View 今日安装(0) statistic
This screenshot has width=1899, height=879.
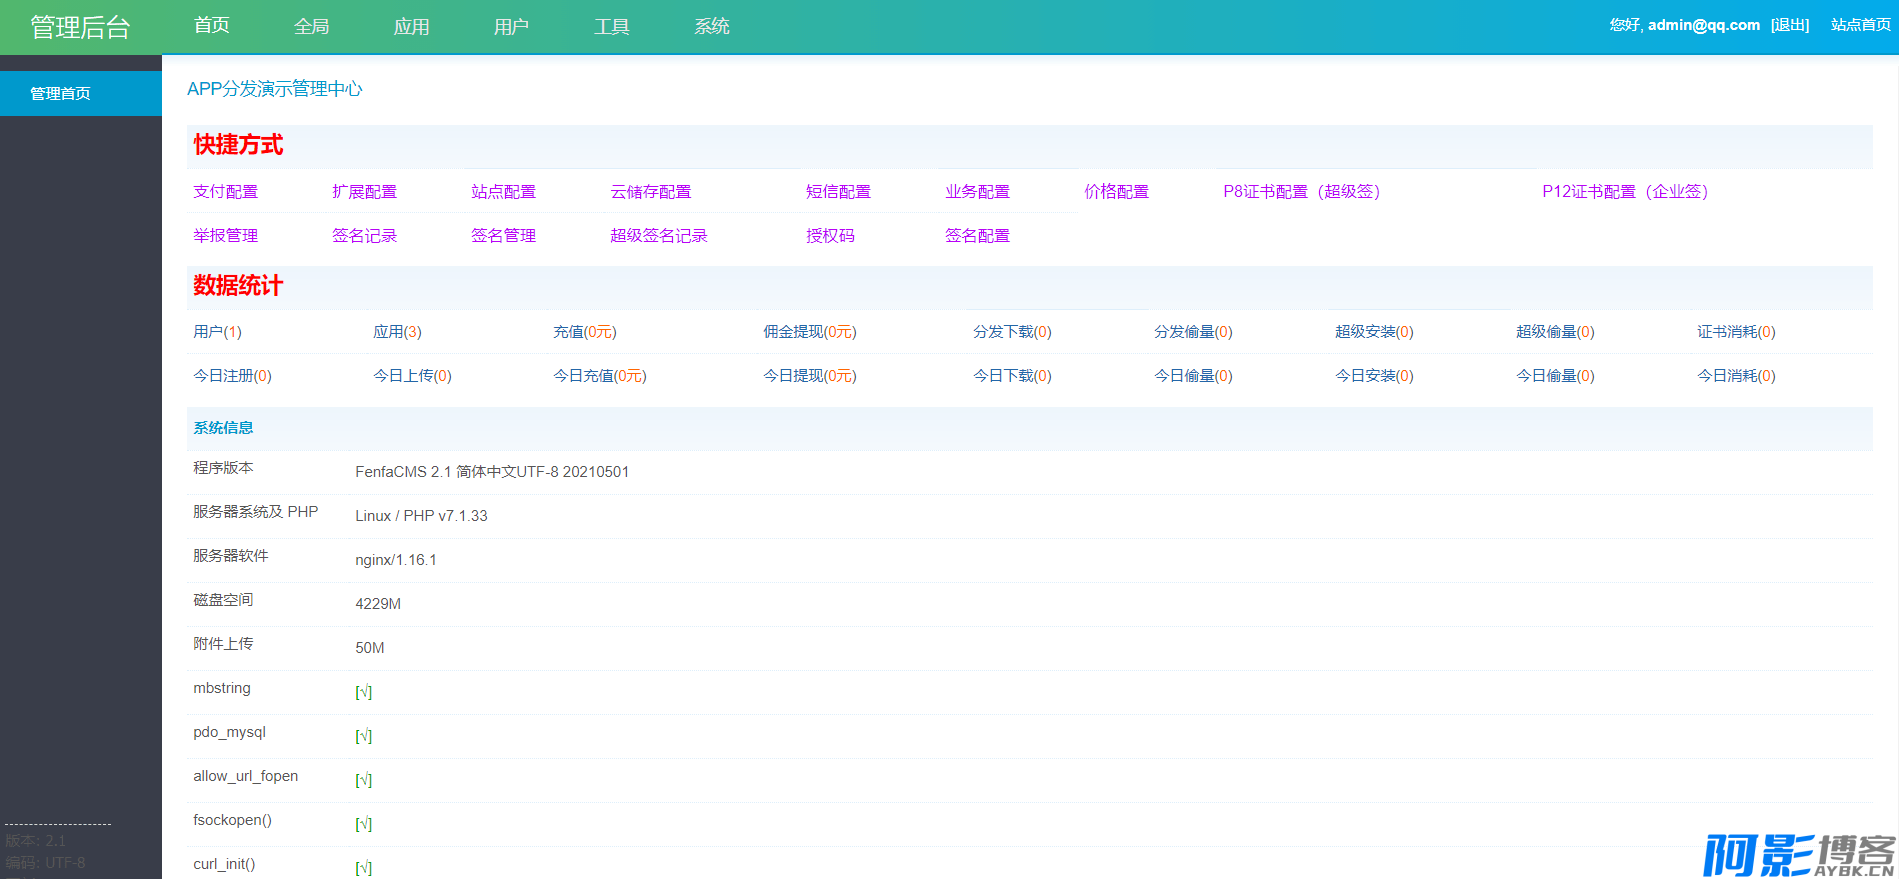pos(1375,376)
